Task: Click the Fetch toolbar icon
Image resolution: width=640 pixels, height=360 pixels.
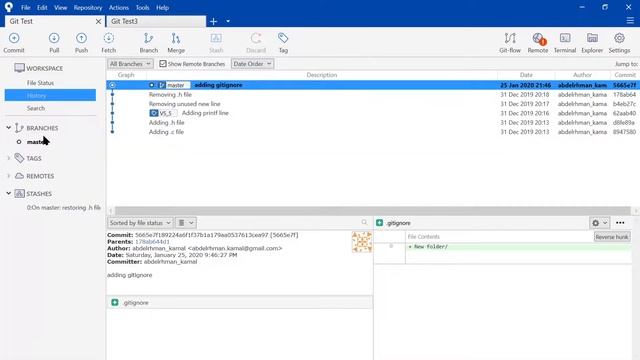Action: coord(109,43)
